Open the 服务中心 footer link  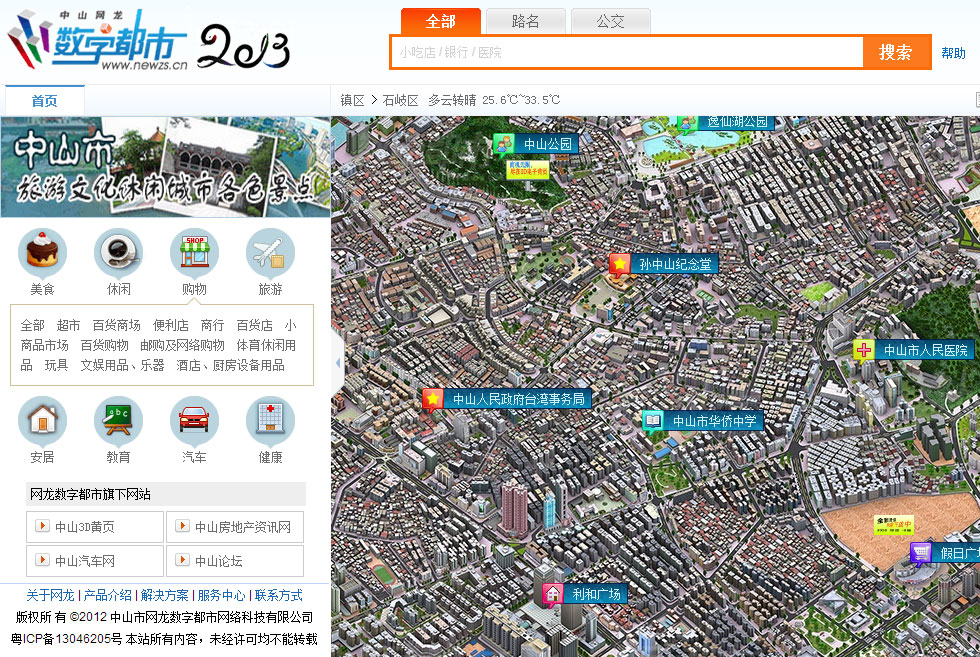[x=222, y=595]
